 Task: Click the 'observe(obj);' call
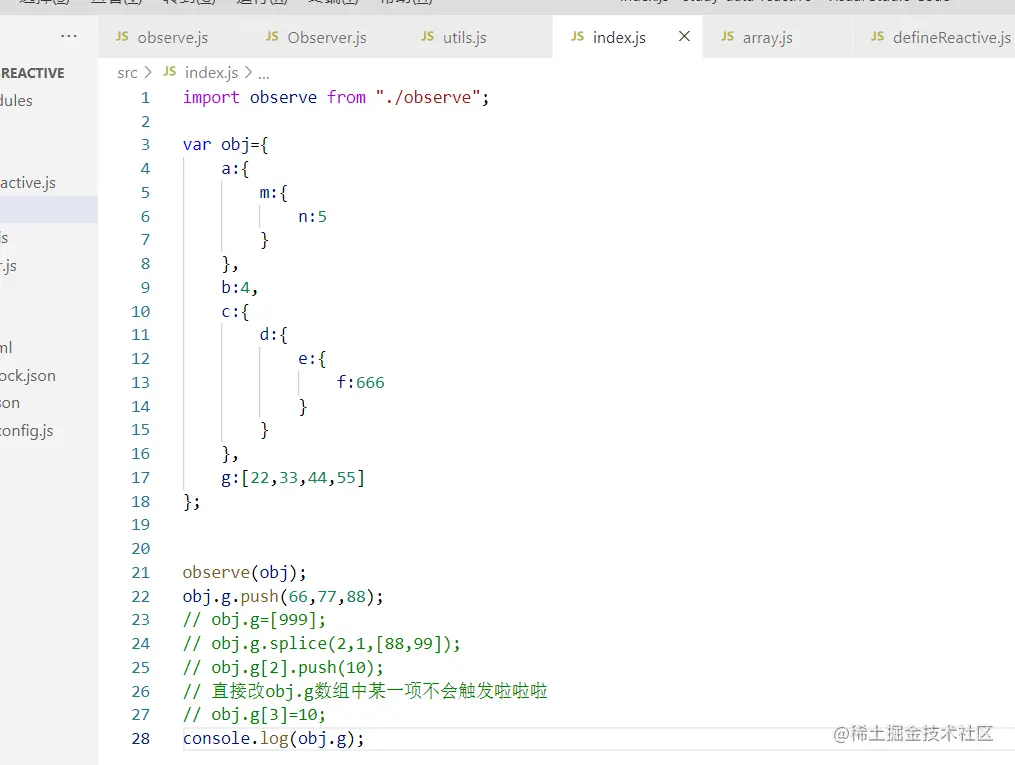tap(244, 573)
